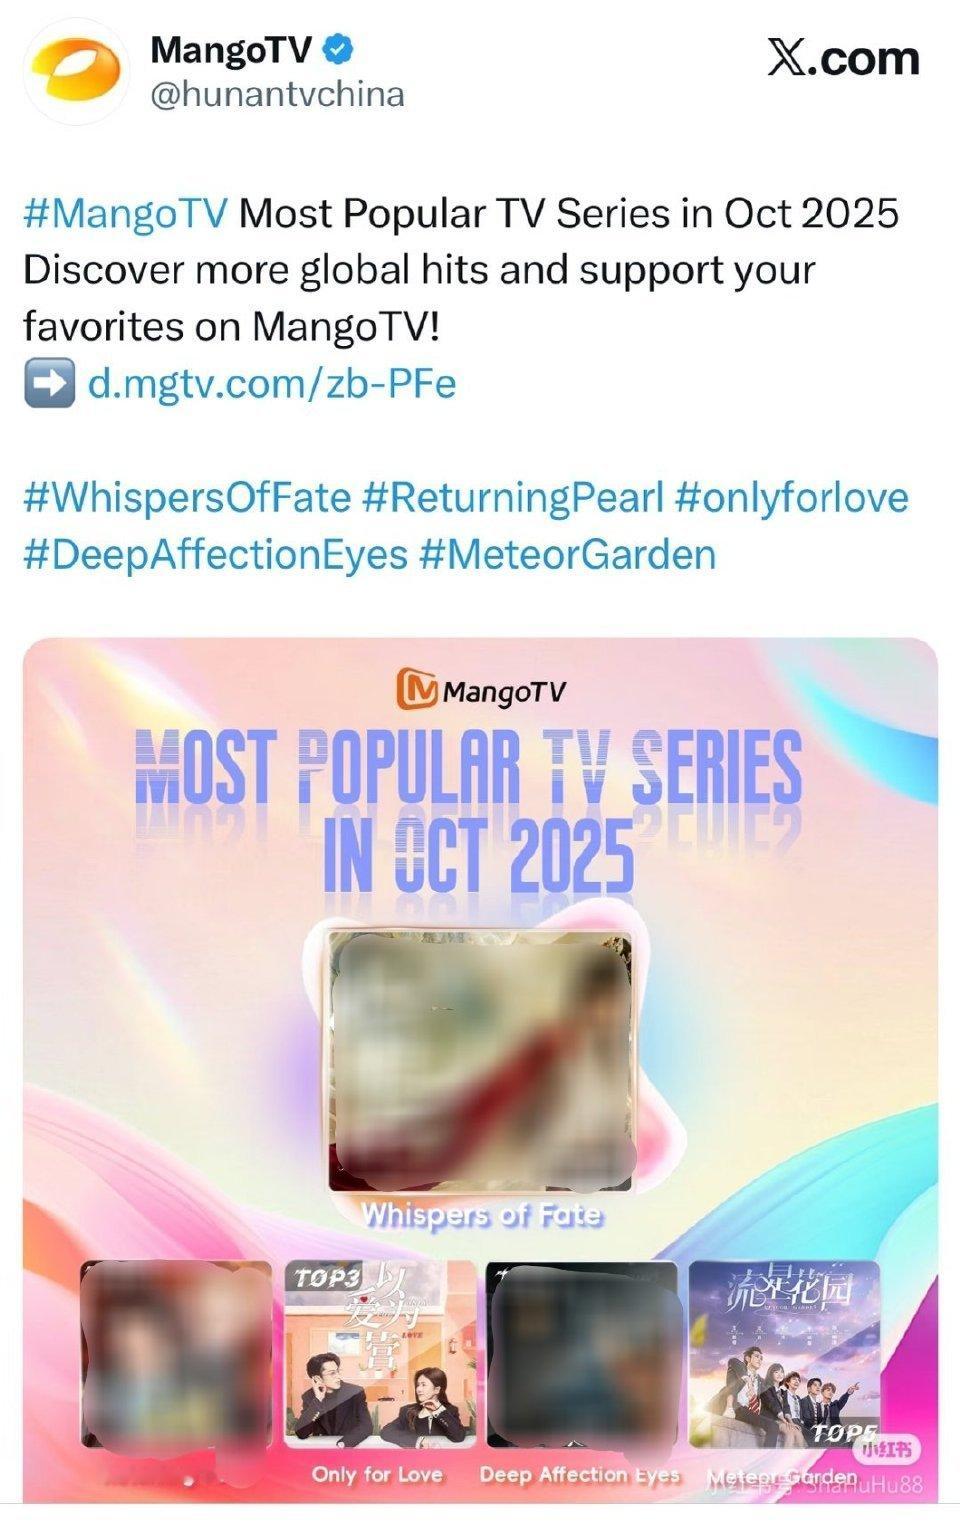Open the Only for Love poster thumbnail
The height and width of the screenshot is (1523, 960).
click(x=378, y=1354)
